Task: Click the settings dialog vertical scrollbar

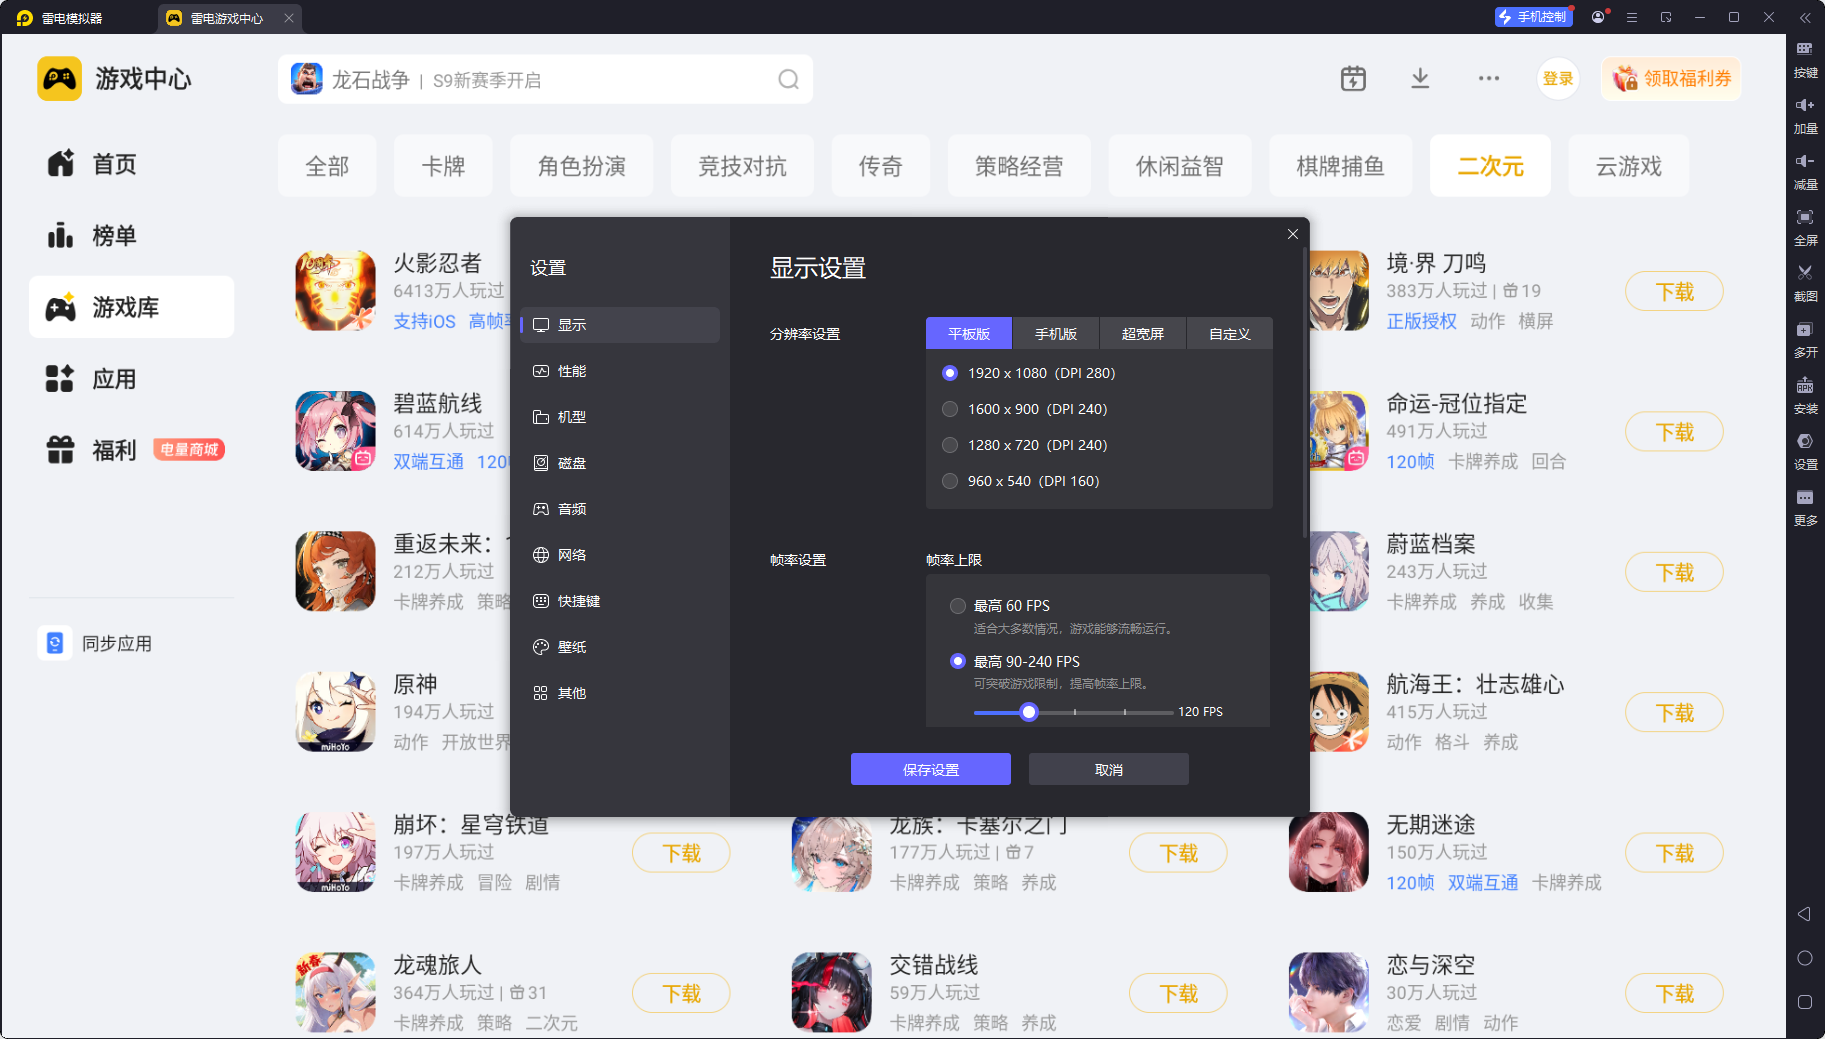Action: click(x=1305, y=393)
